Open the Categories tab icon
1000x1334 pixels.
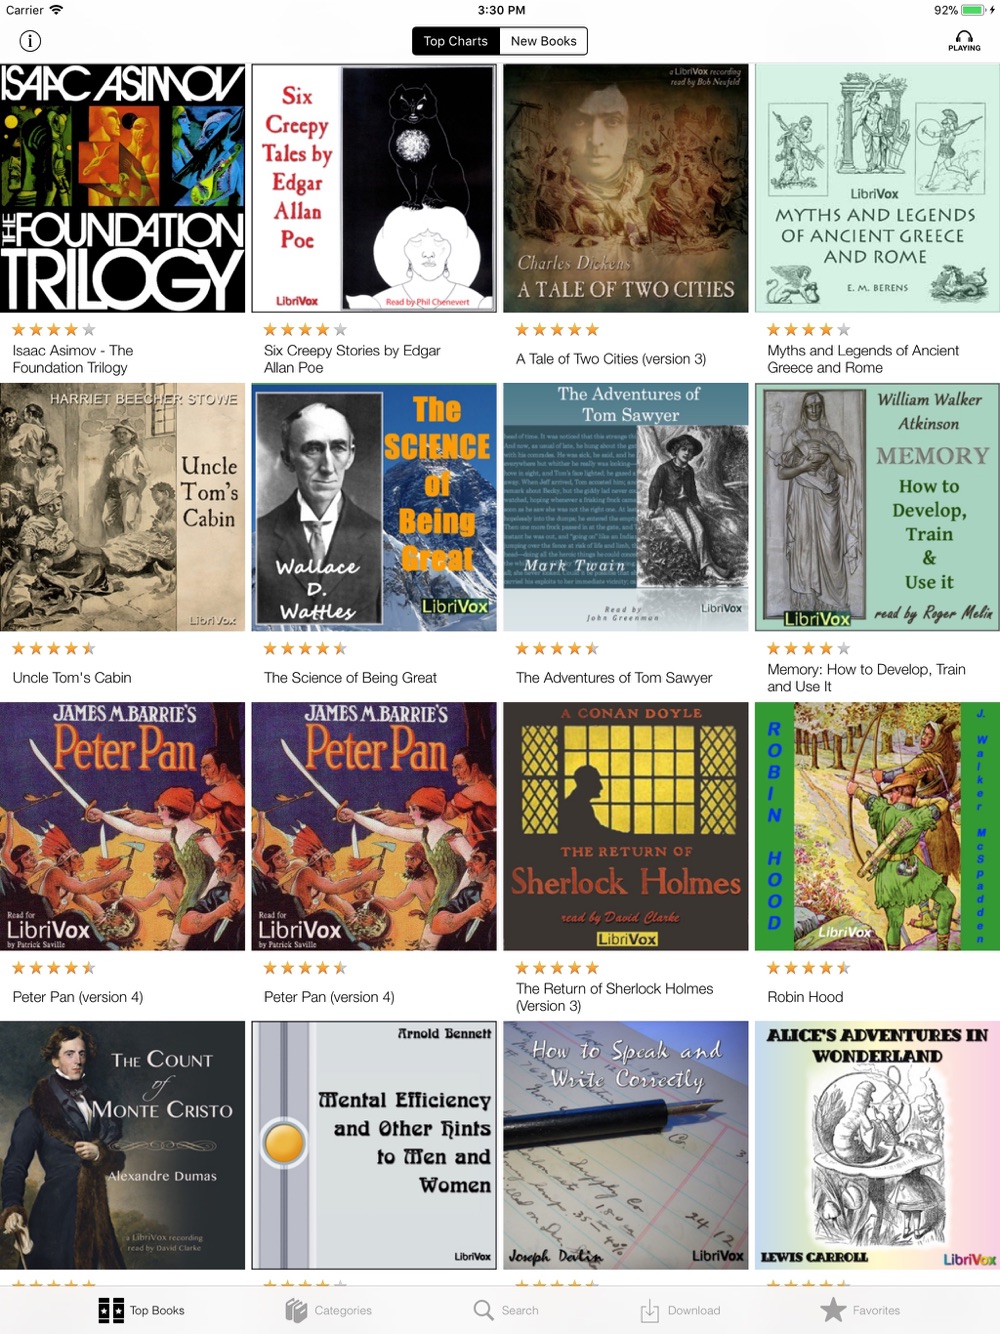(296, 1310)
